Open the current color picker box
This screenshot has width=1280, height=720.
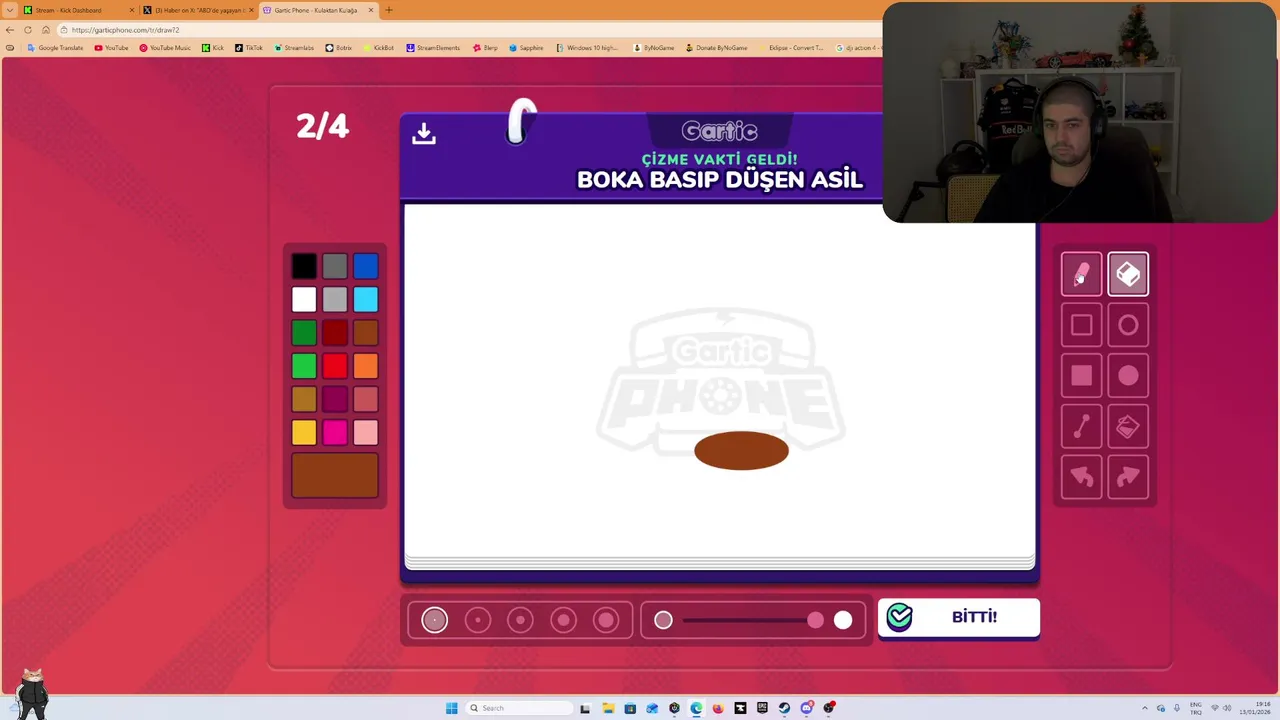tap(335, 475)
